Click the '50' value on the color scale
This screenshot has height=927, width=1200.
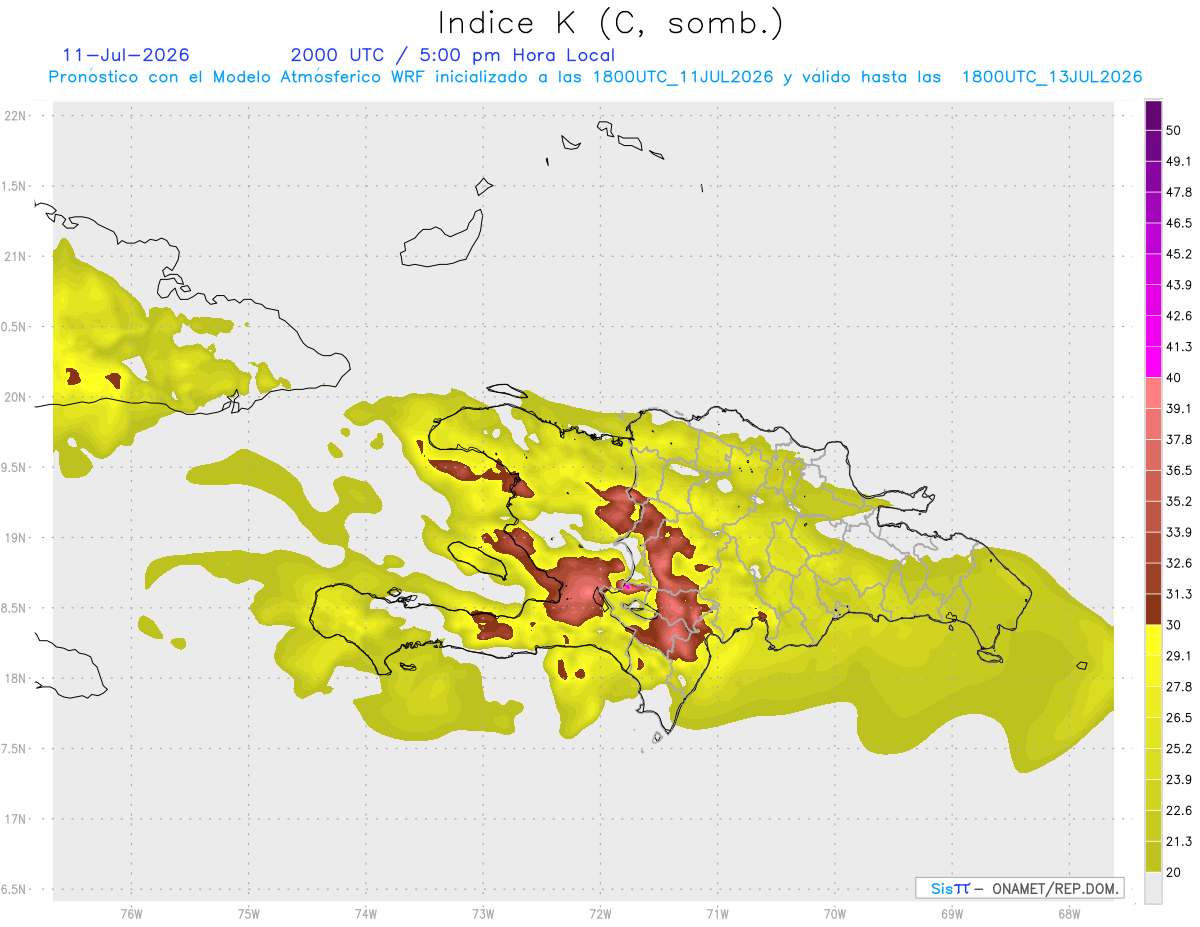1173,130
